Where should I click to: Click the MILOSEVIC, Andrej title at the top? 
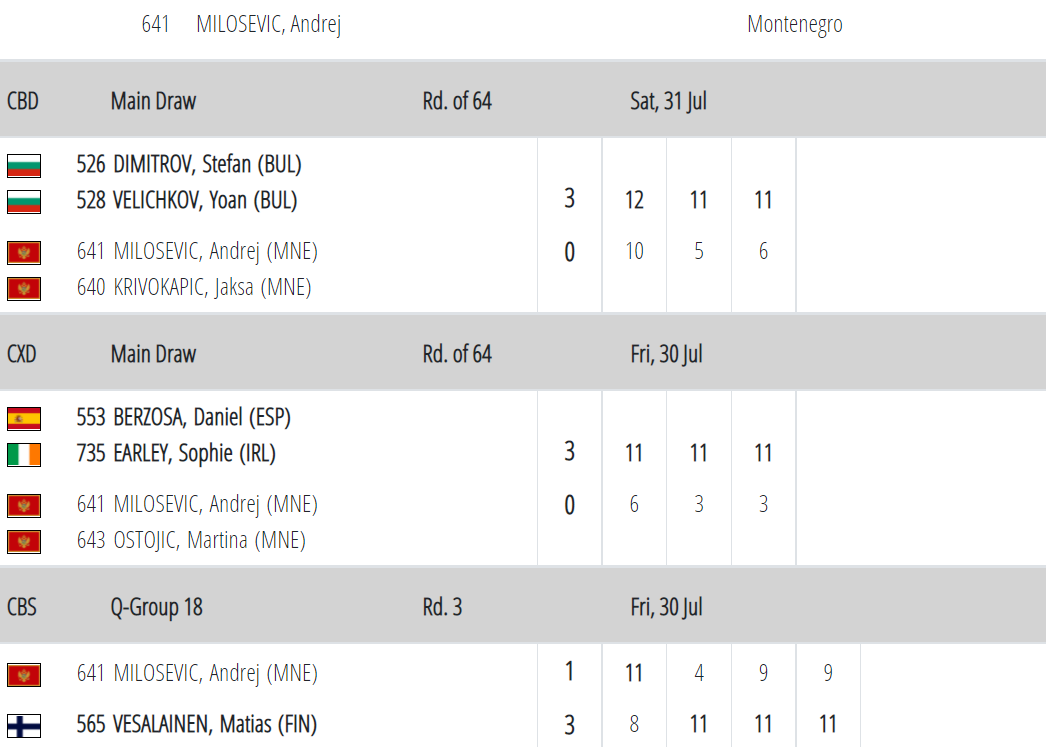[268, 24]
